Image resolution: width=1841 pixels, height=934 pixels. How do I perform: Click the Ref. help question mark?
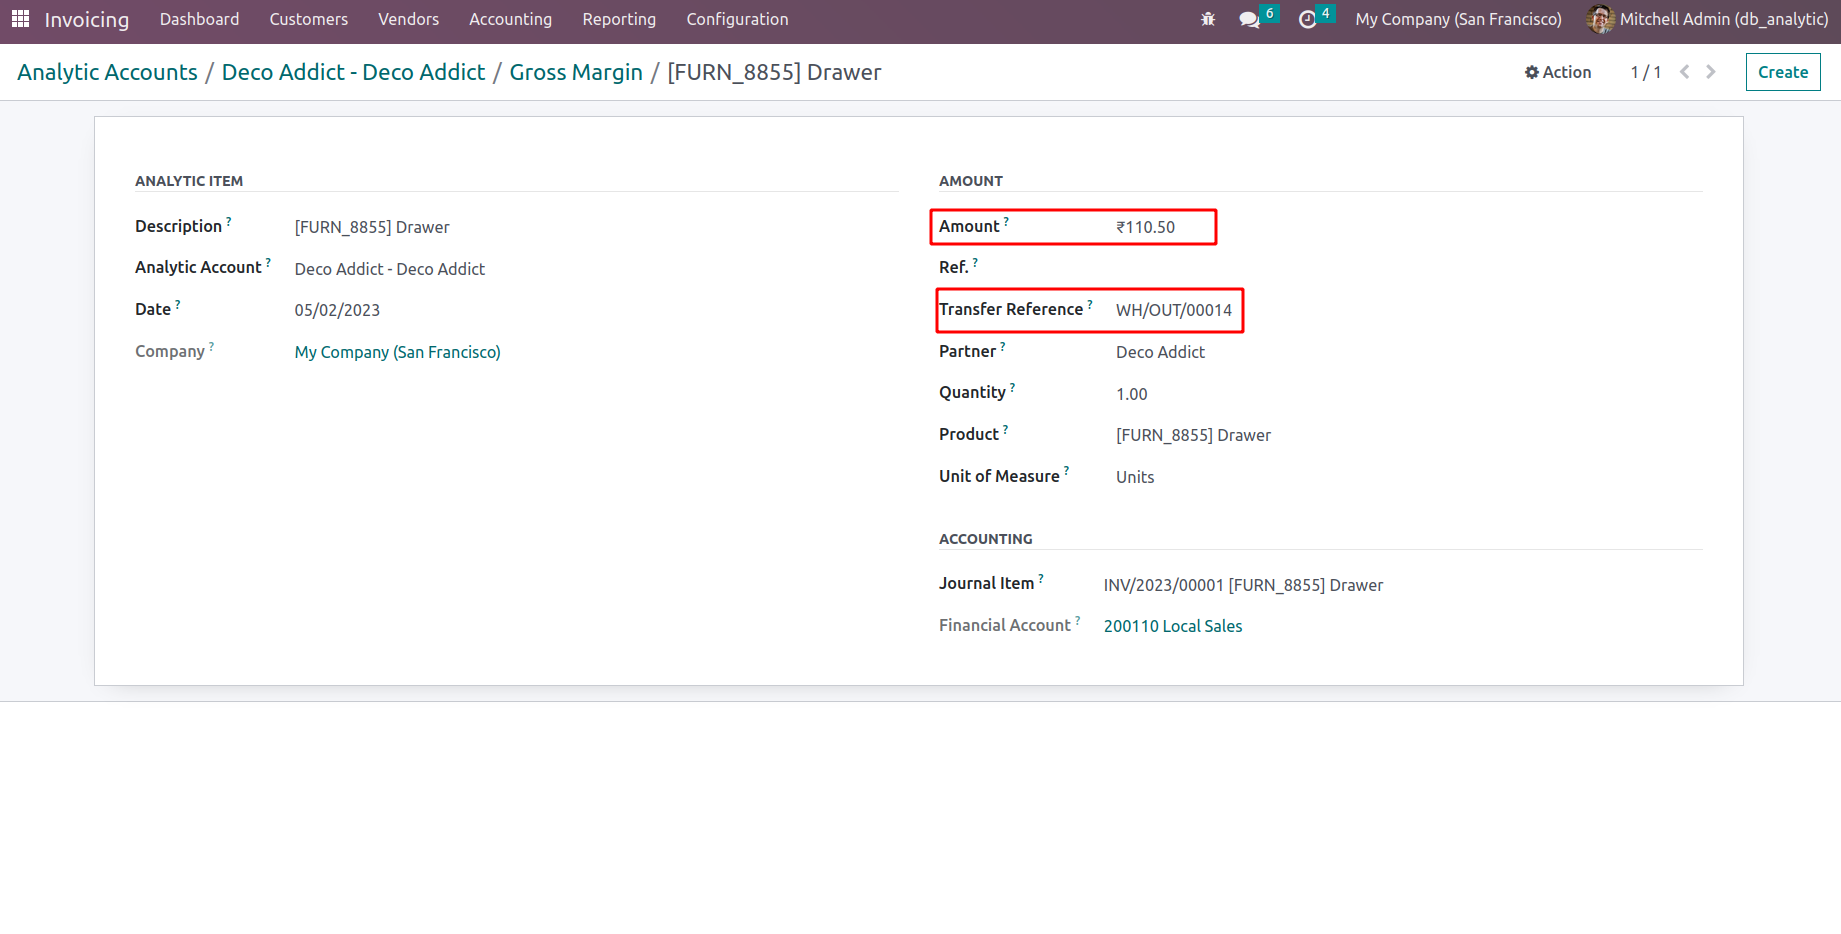pos(975,262)
